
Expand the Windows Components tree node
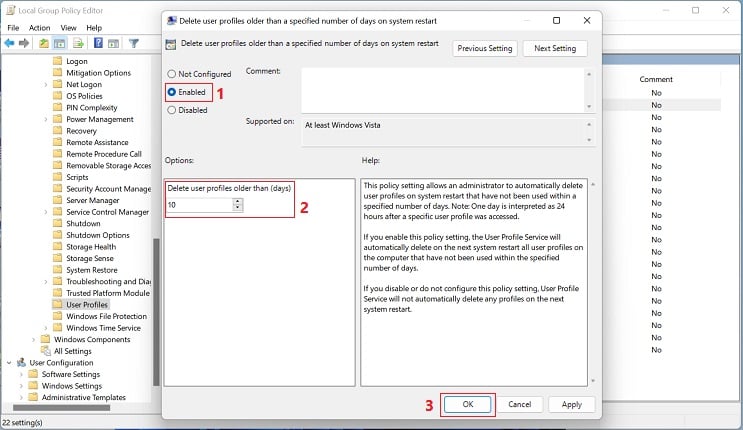[34, 339]
